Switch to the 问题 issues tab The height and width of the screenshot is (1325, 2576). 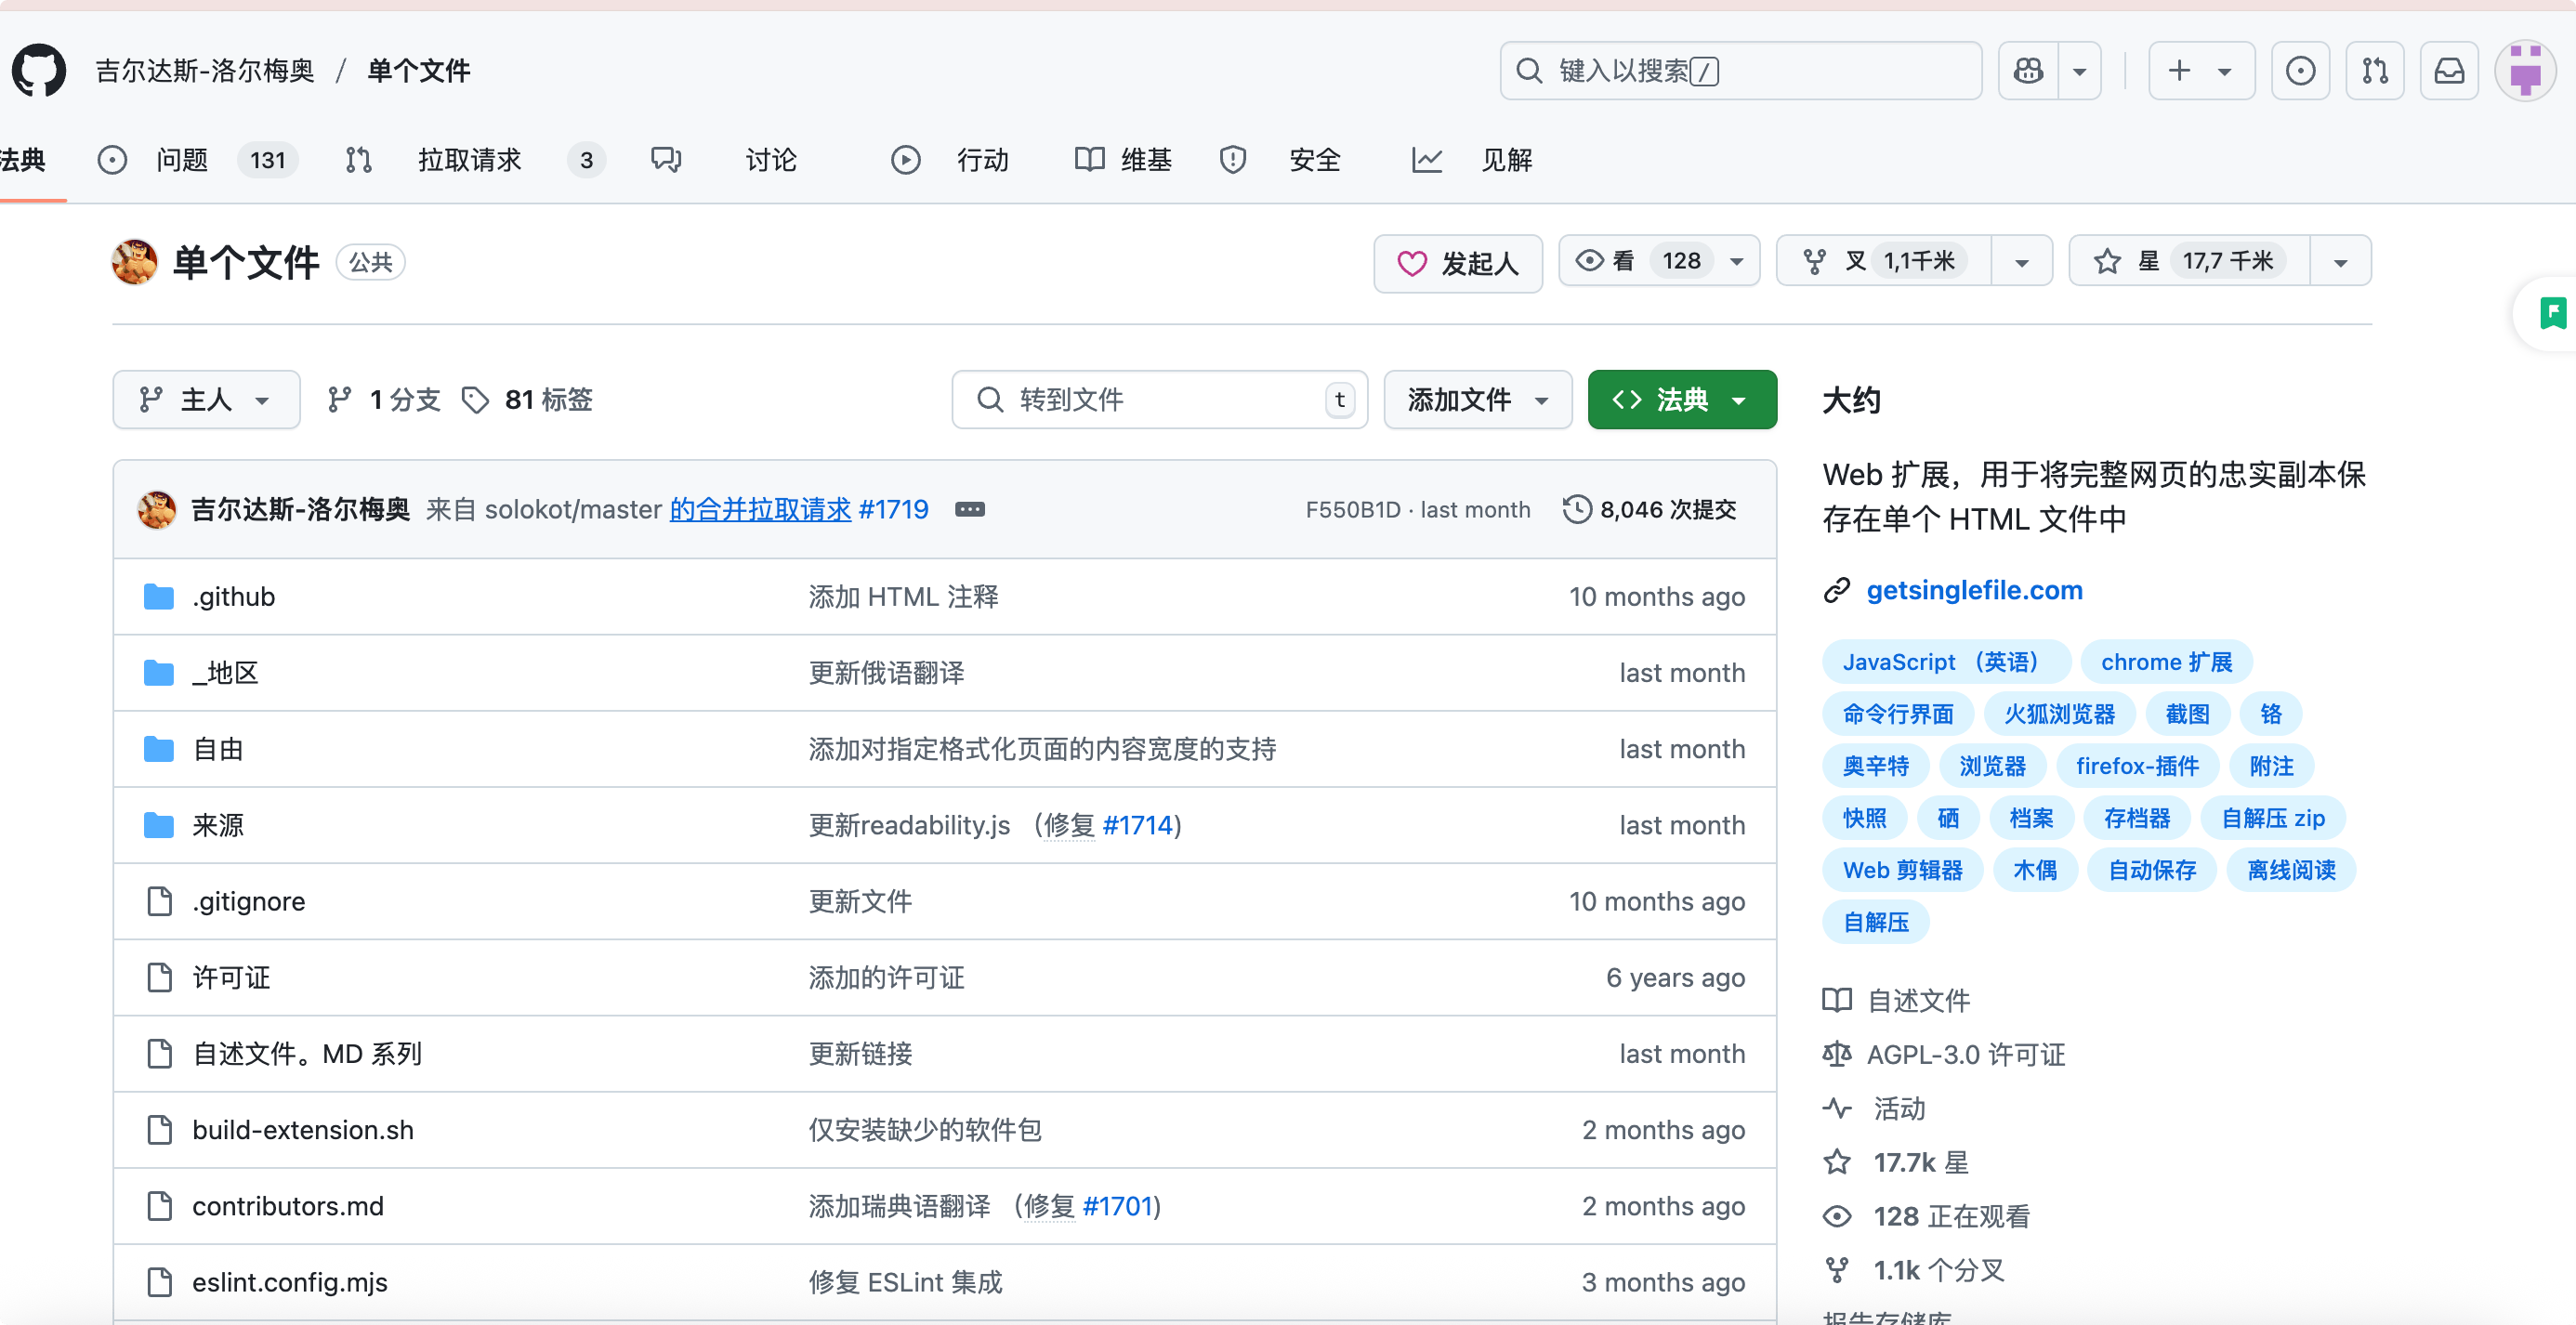(x=181, y=160)
